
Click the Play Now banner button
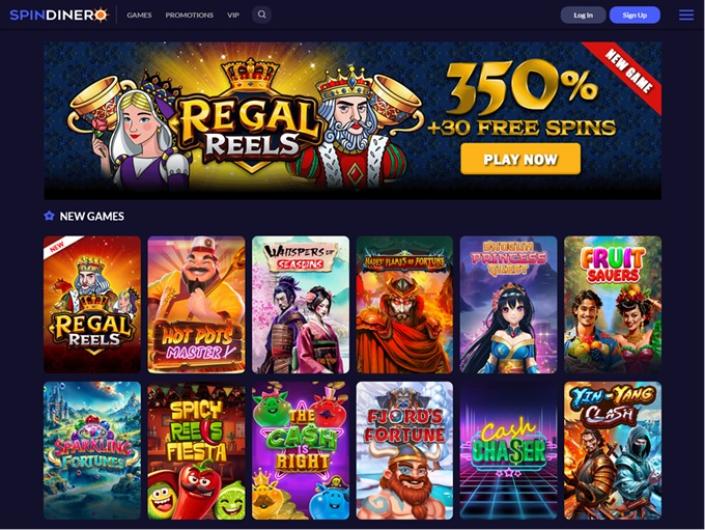pyautogui.click(x=520, y=159)
